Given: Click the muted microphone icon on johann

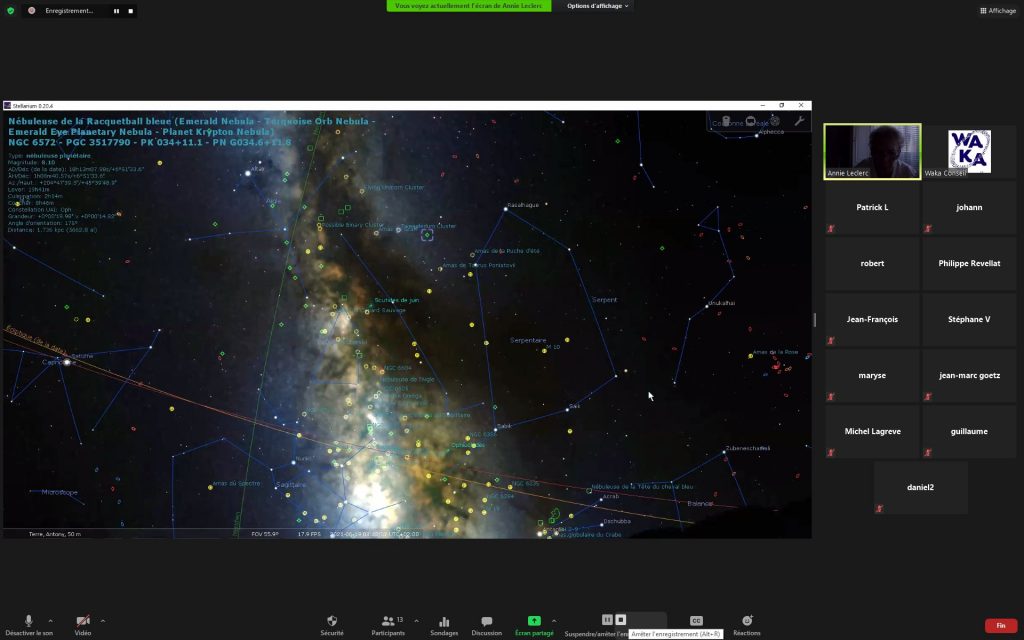Looking at the screenshot, I should click(928, 229).
